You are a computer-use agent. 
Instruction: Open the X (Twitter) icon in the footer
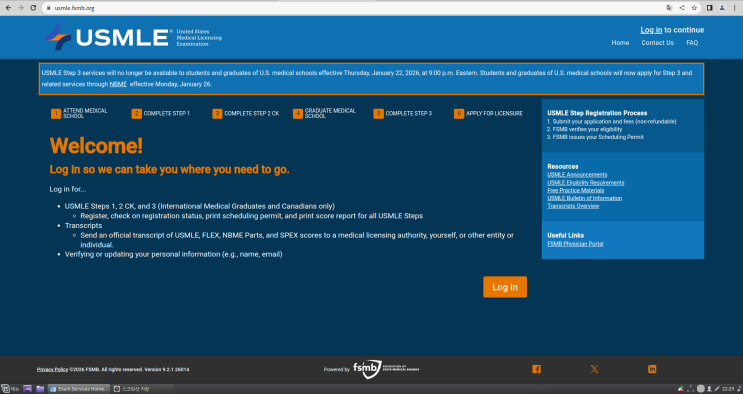[x=594, y=369]
